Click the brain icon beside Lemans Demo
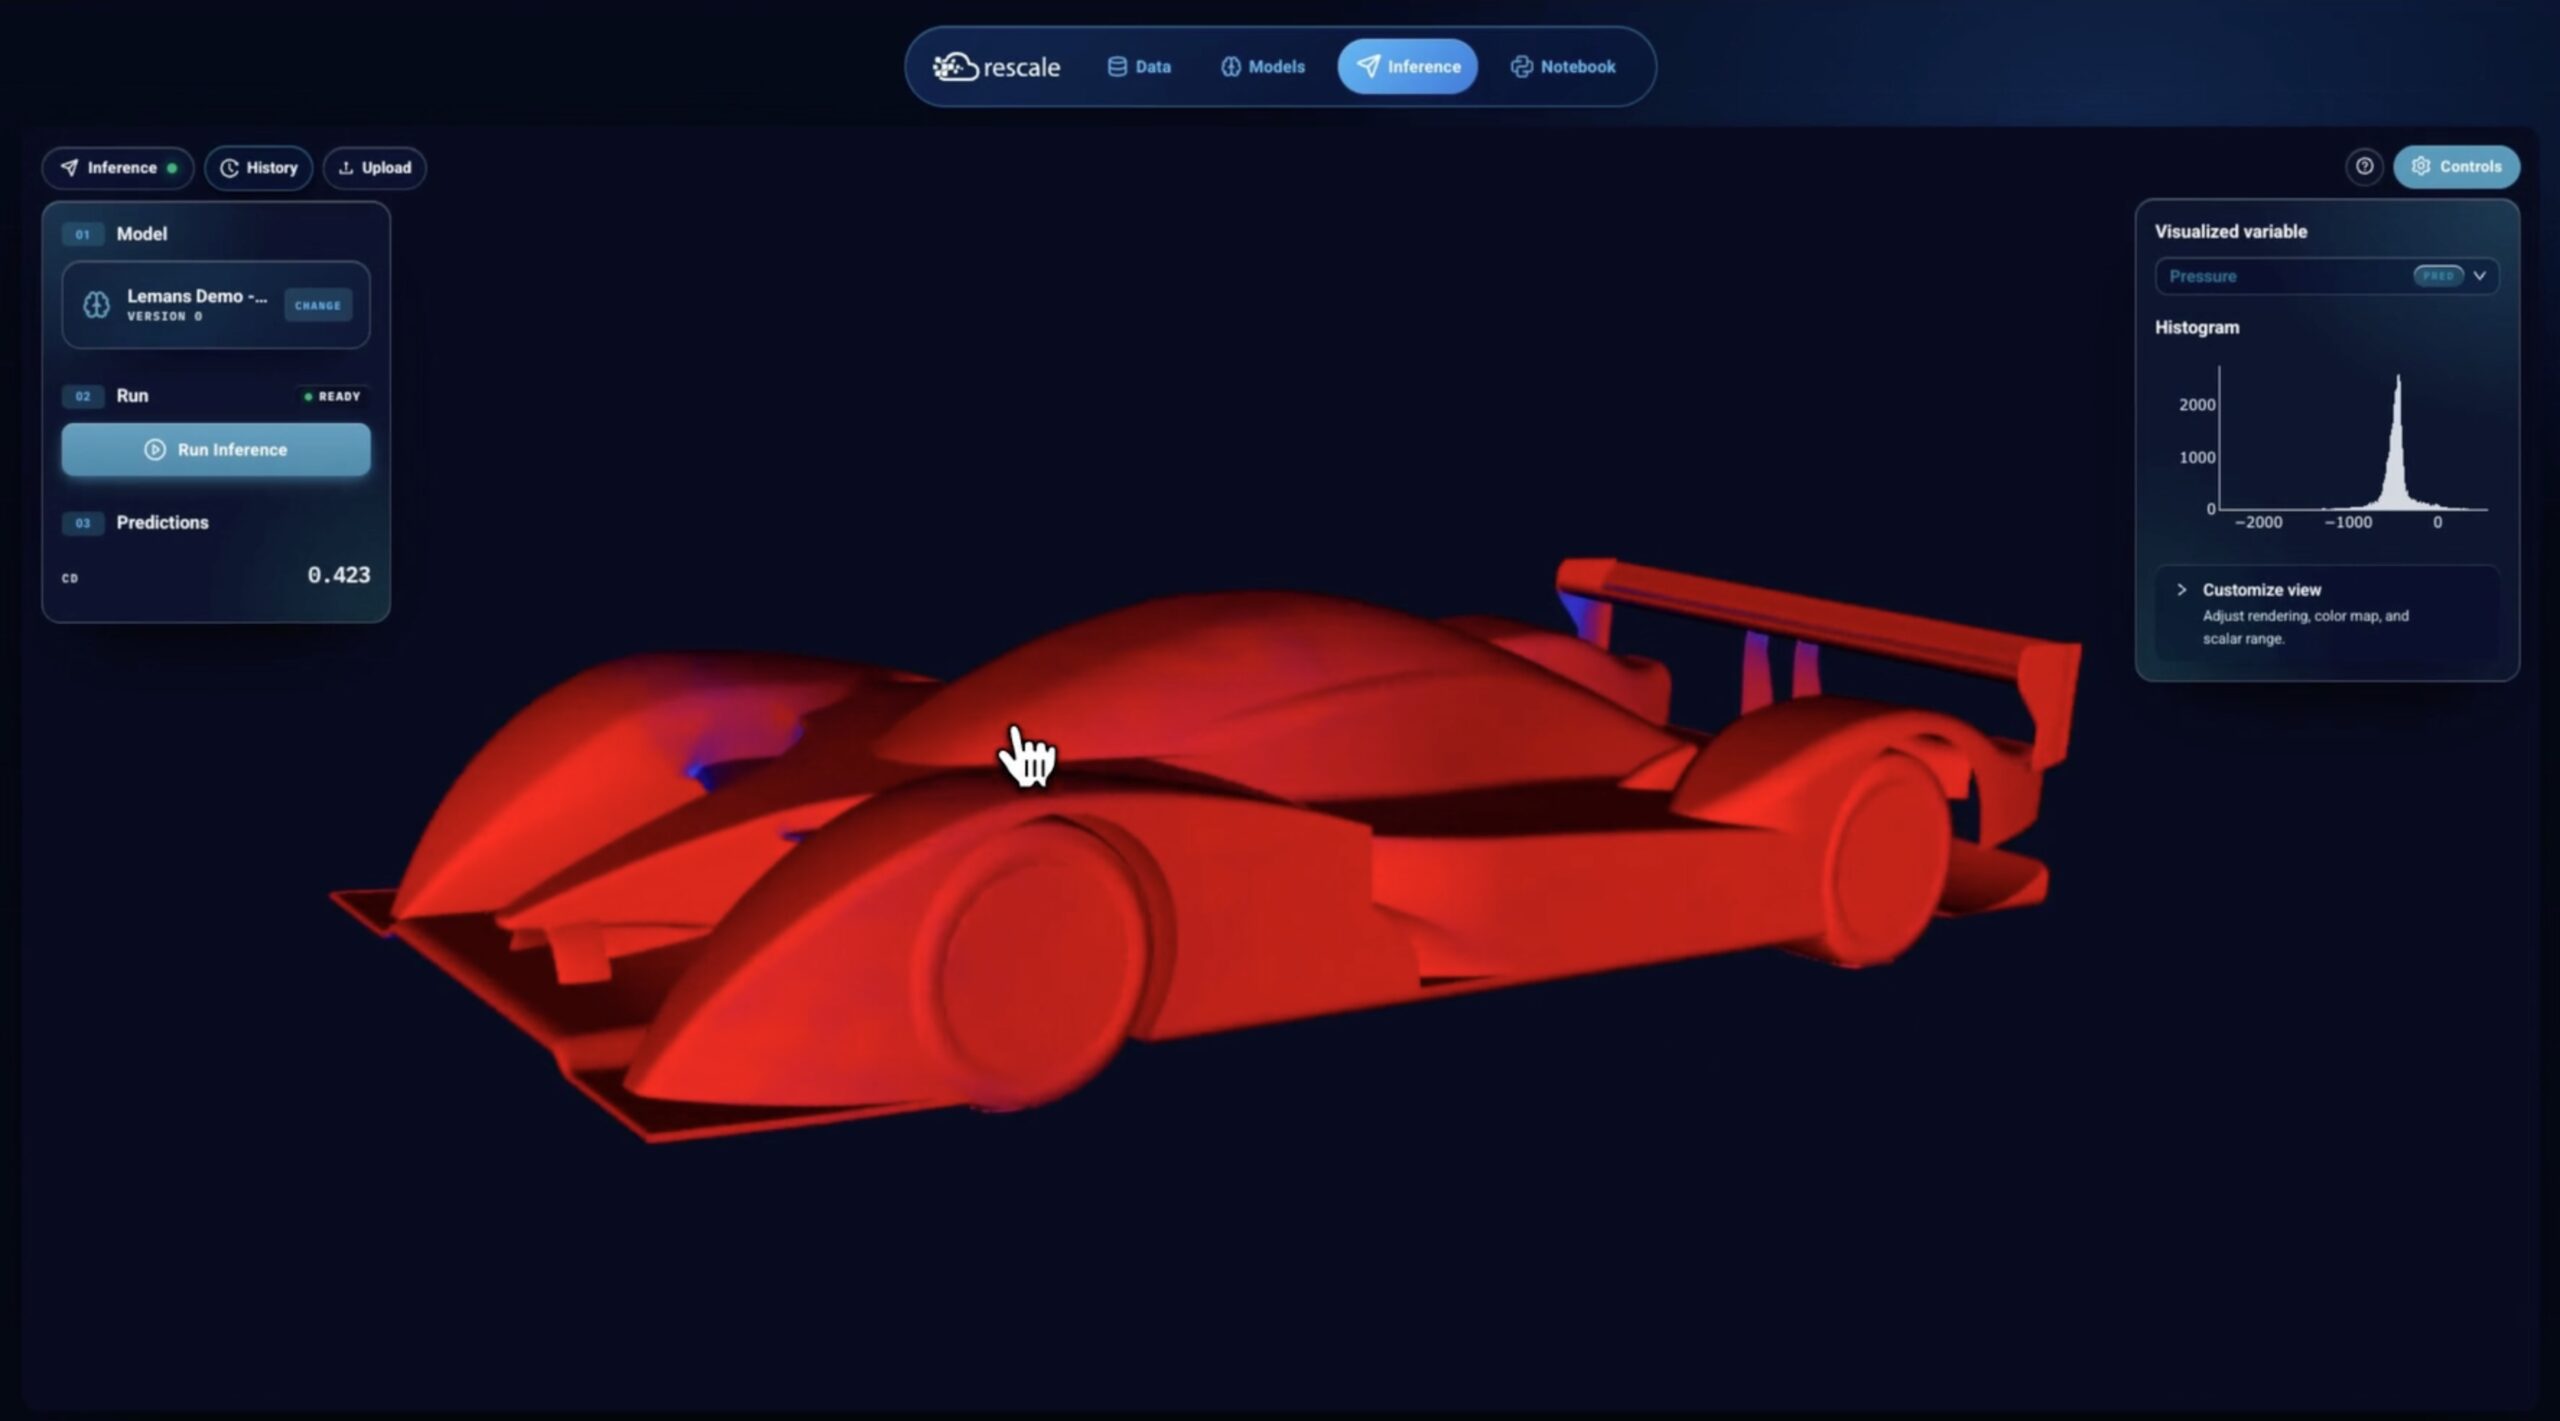The image size is (2560, 1421). click(96, 305)
